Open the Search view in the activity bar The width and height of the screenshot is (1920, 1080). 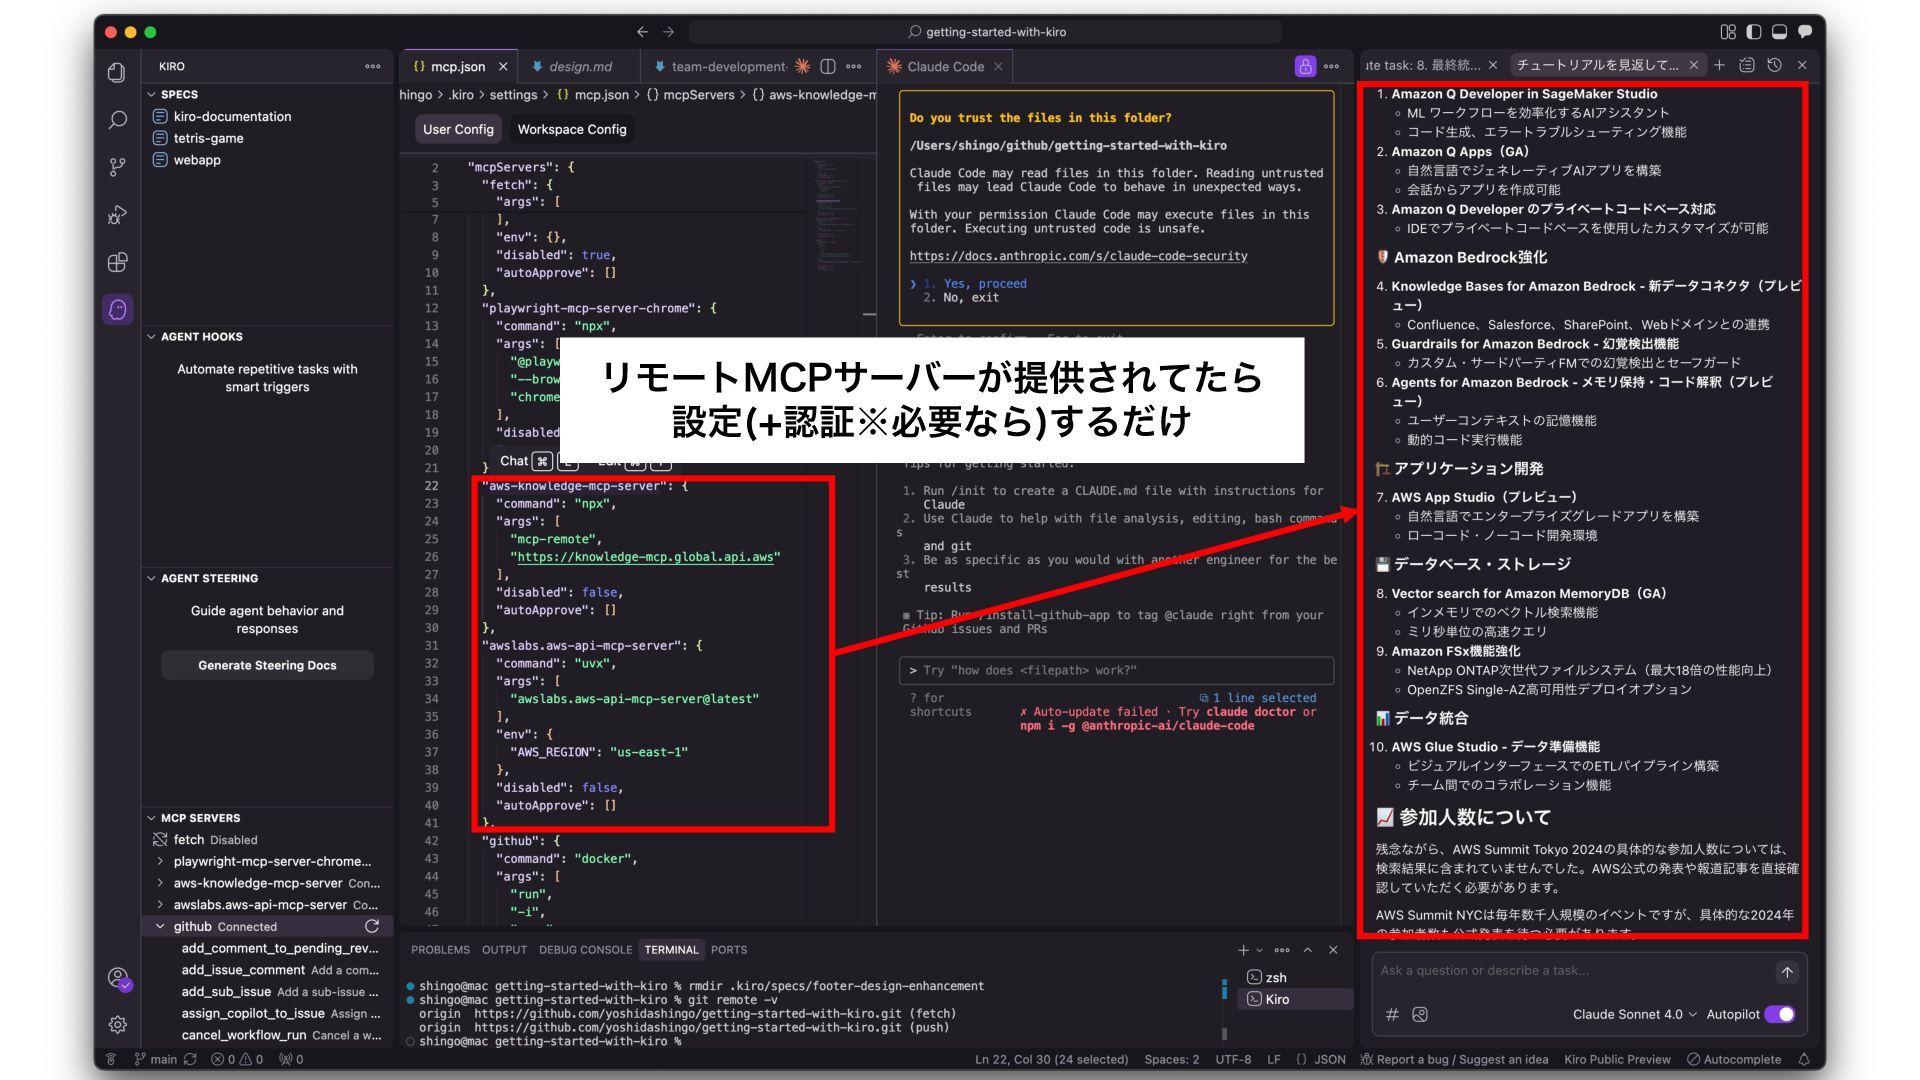[x=117, y=120]
